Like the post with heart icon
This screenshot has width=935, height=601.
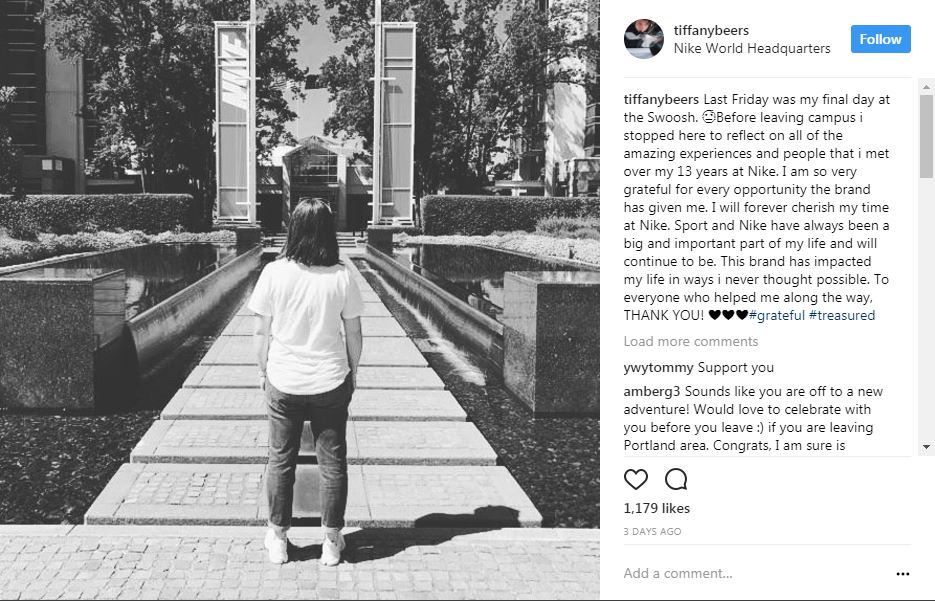(636, 479)
